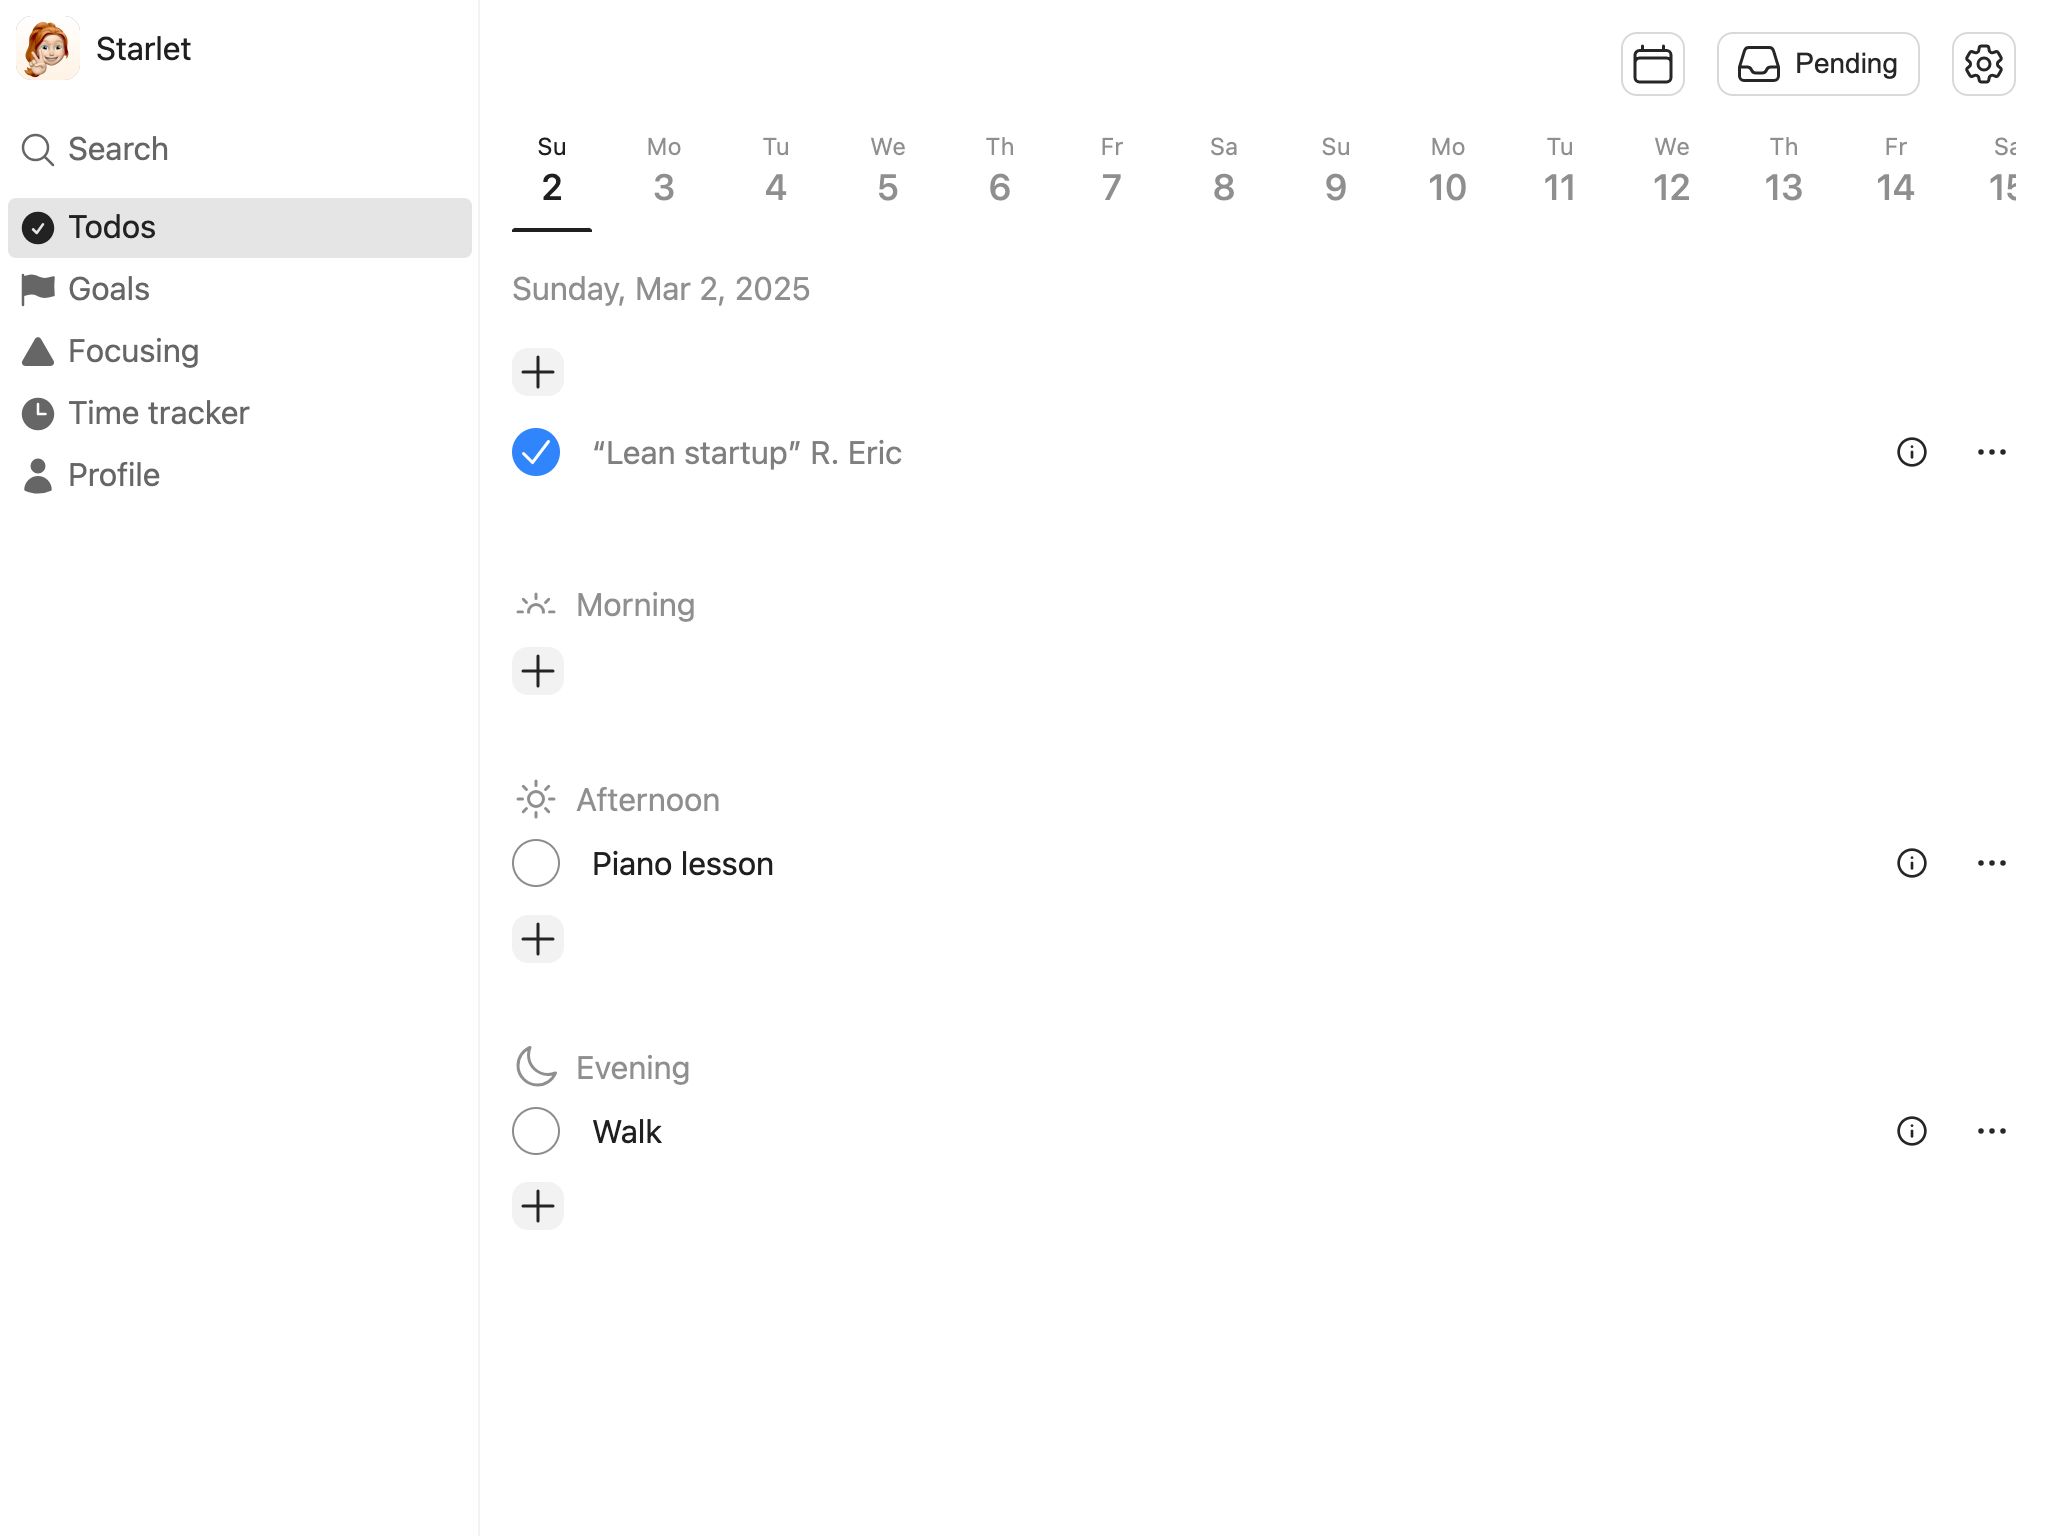Image resolution: width=2048 pixels, height=1536 pixels.
Task: Click the info icon for Walk
Action: click(1911, 1131)
